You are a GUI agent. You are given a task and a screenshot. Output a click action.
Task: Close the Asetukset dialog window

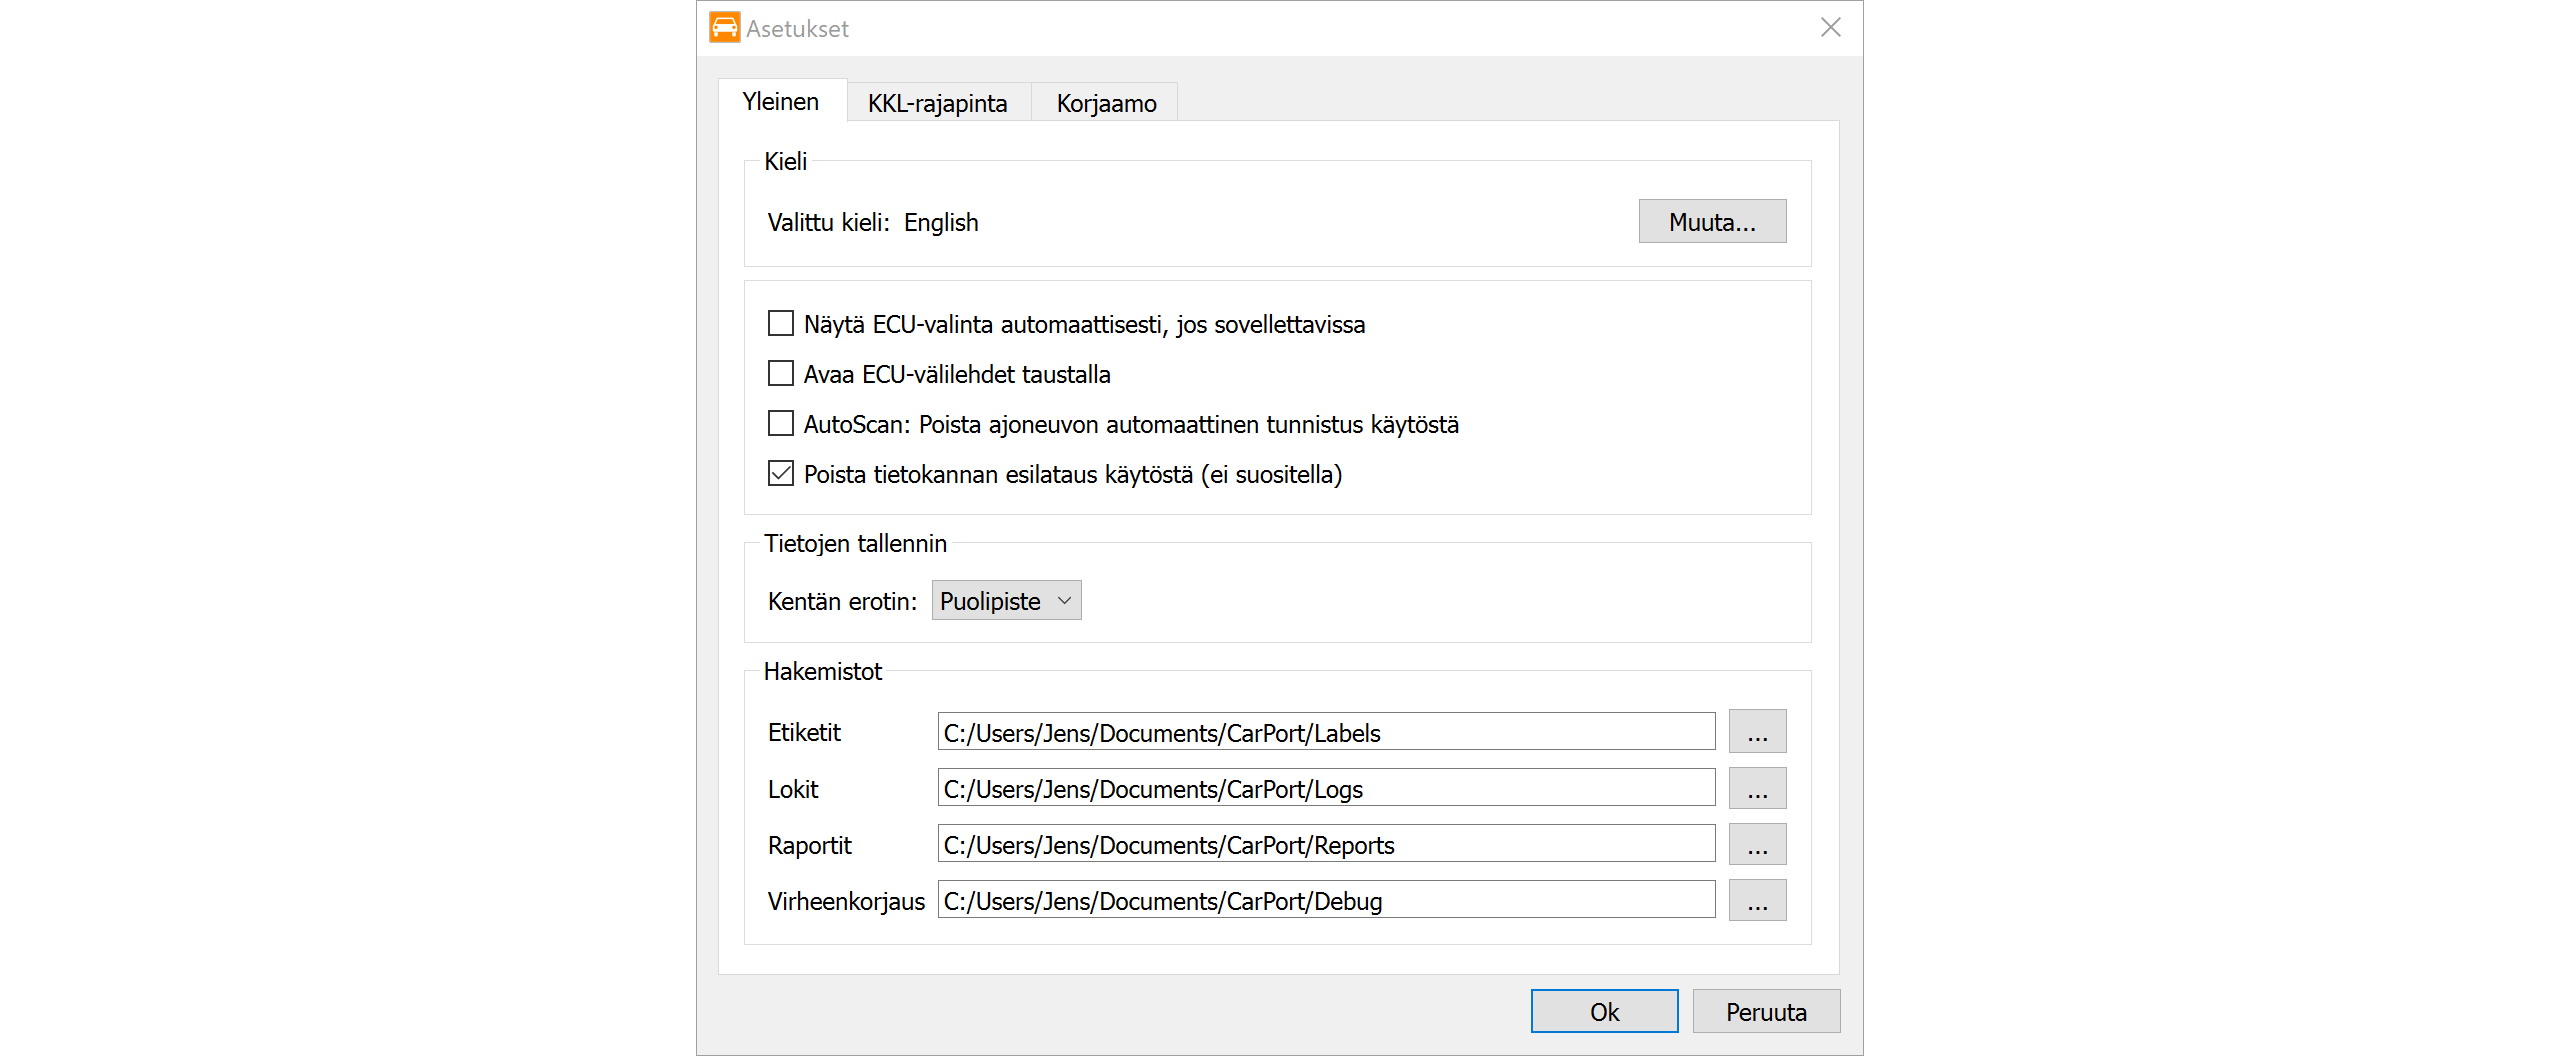1830,28
